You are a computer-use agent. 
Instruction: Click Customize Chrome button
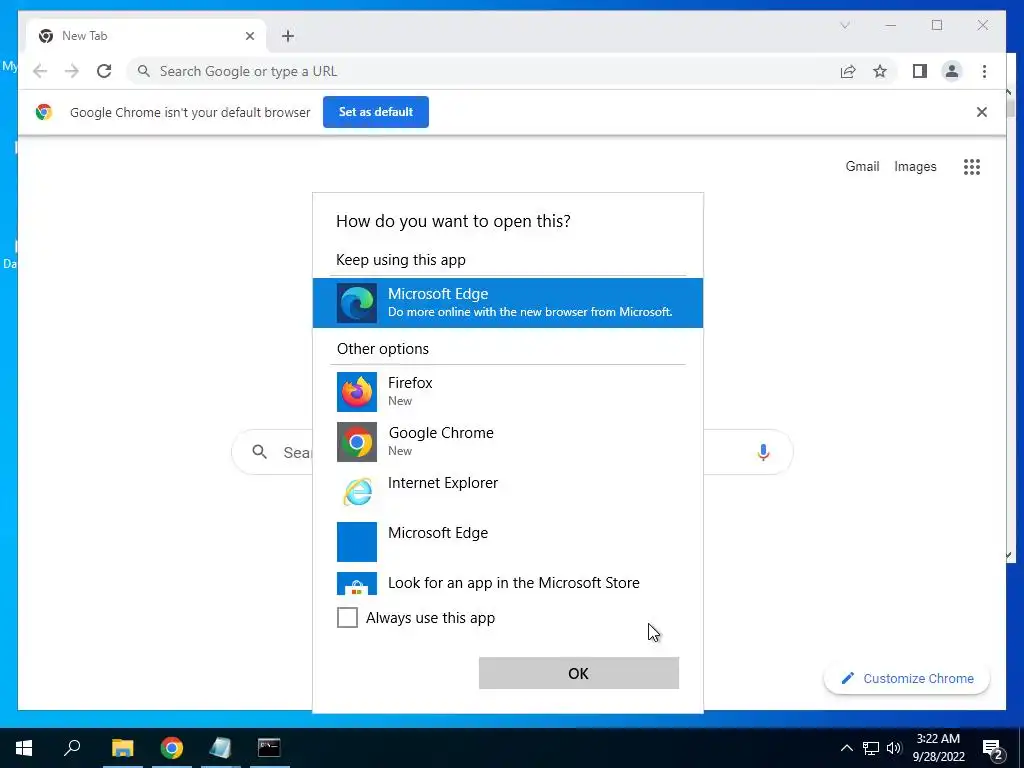click(907, 679)
